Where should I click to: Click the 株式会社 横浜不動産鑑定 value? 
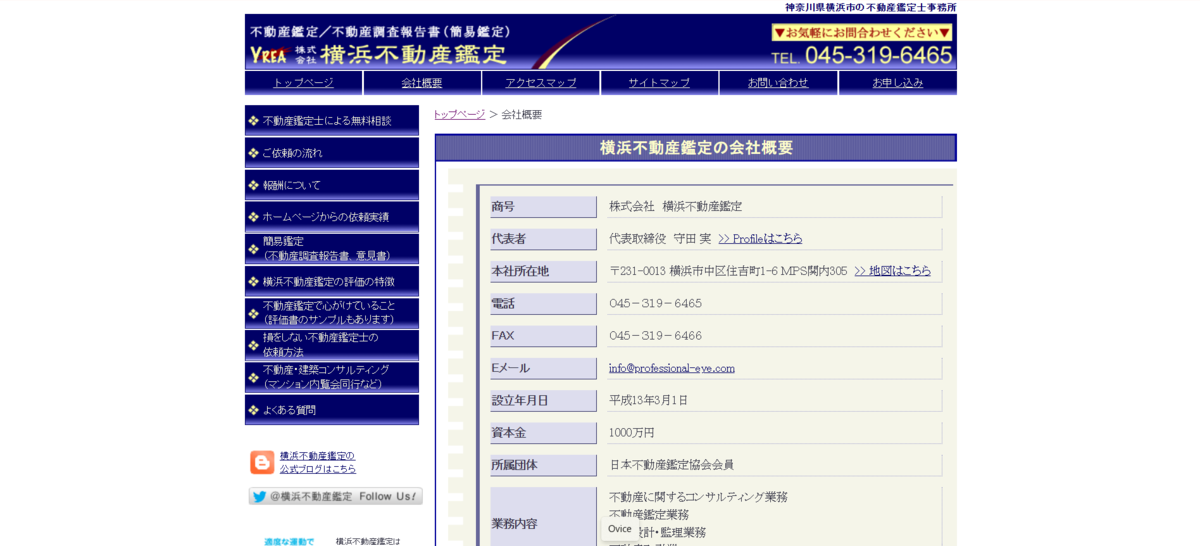(x=676, y=207)
